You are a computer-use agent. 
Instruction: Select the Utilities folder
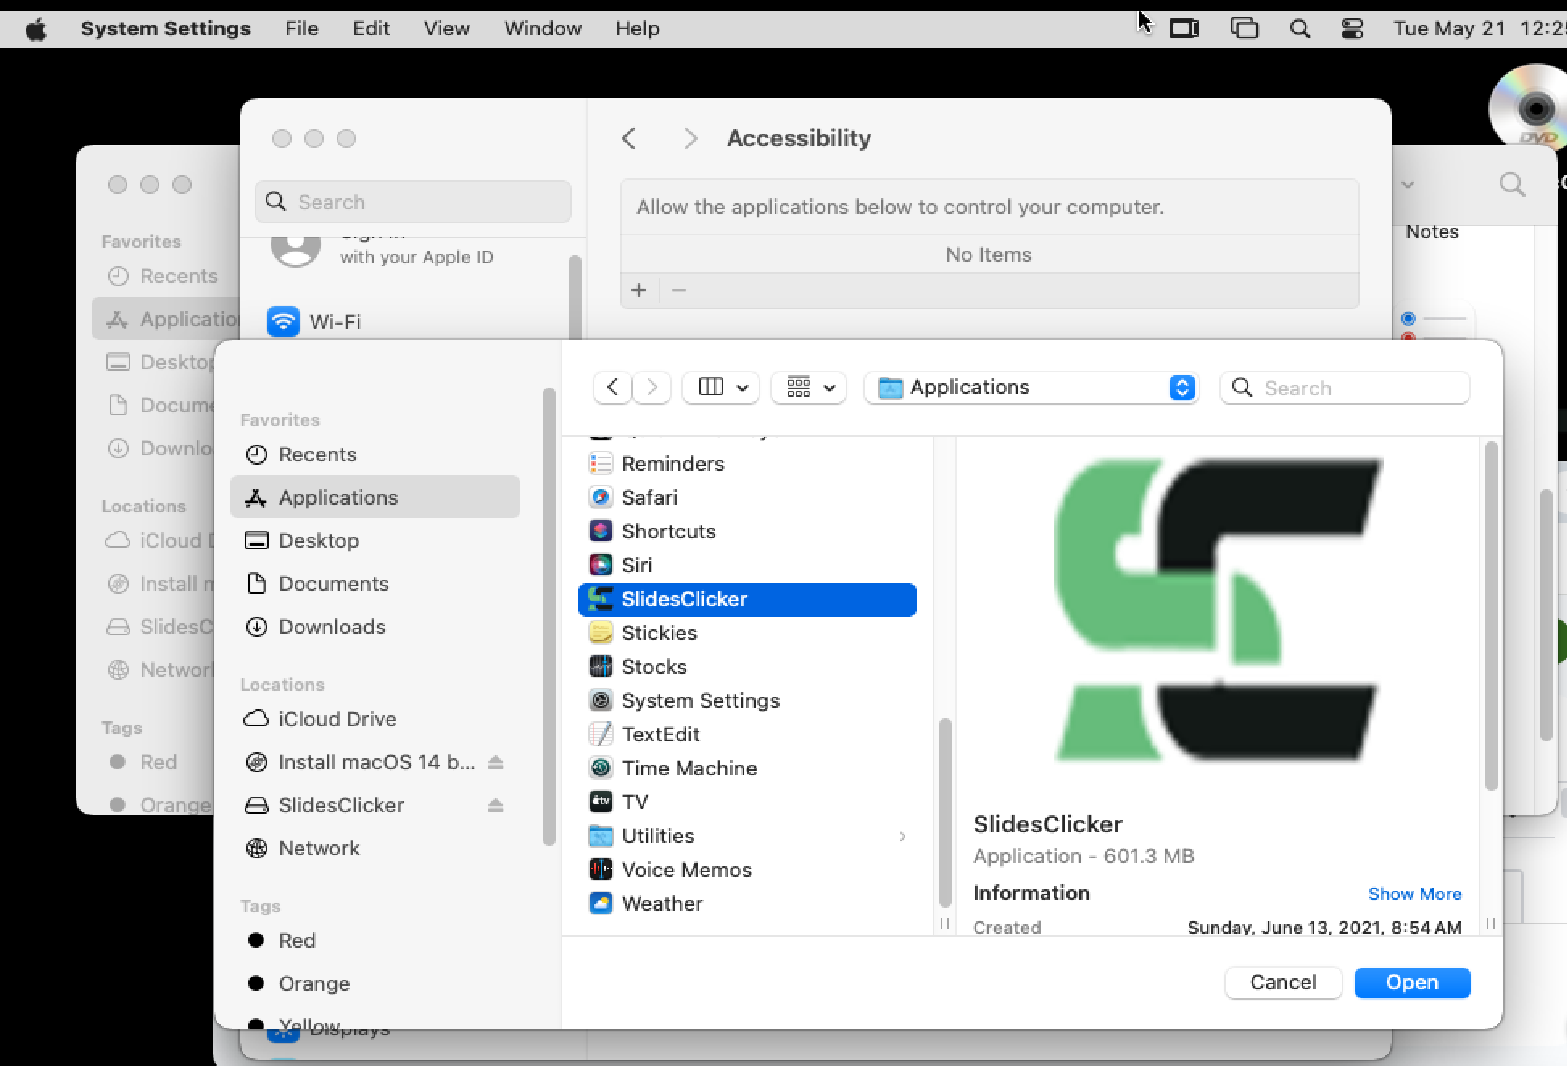[747, 836]
